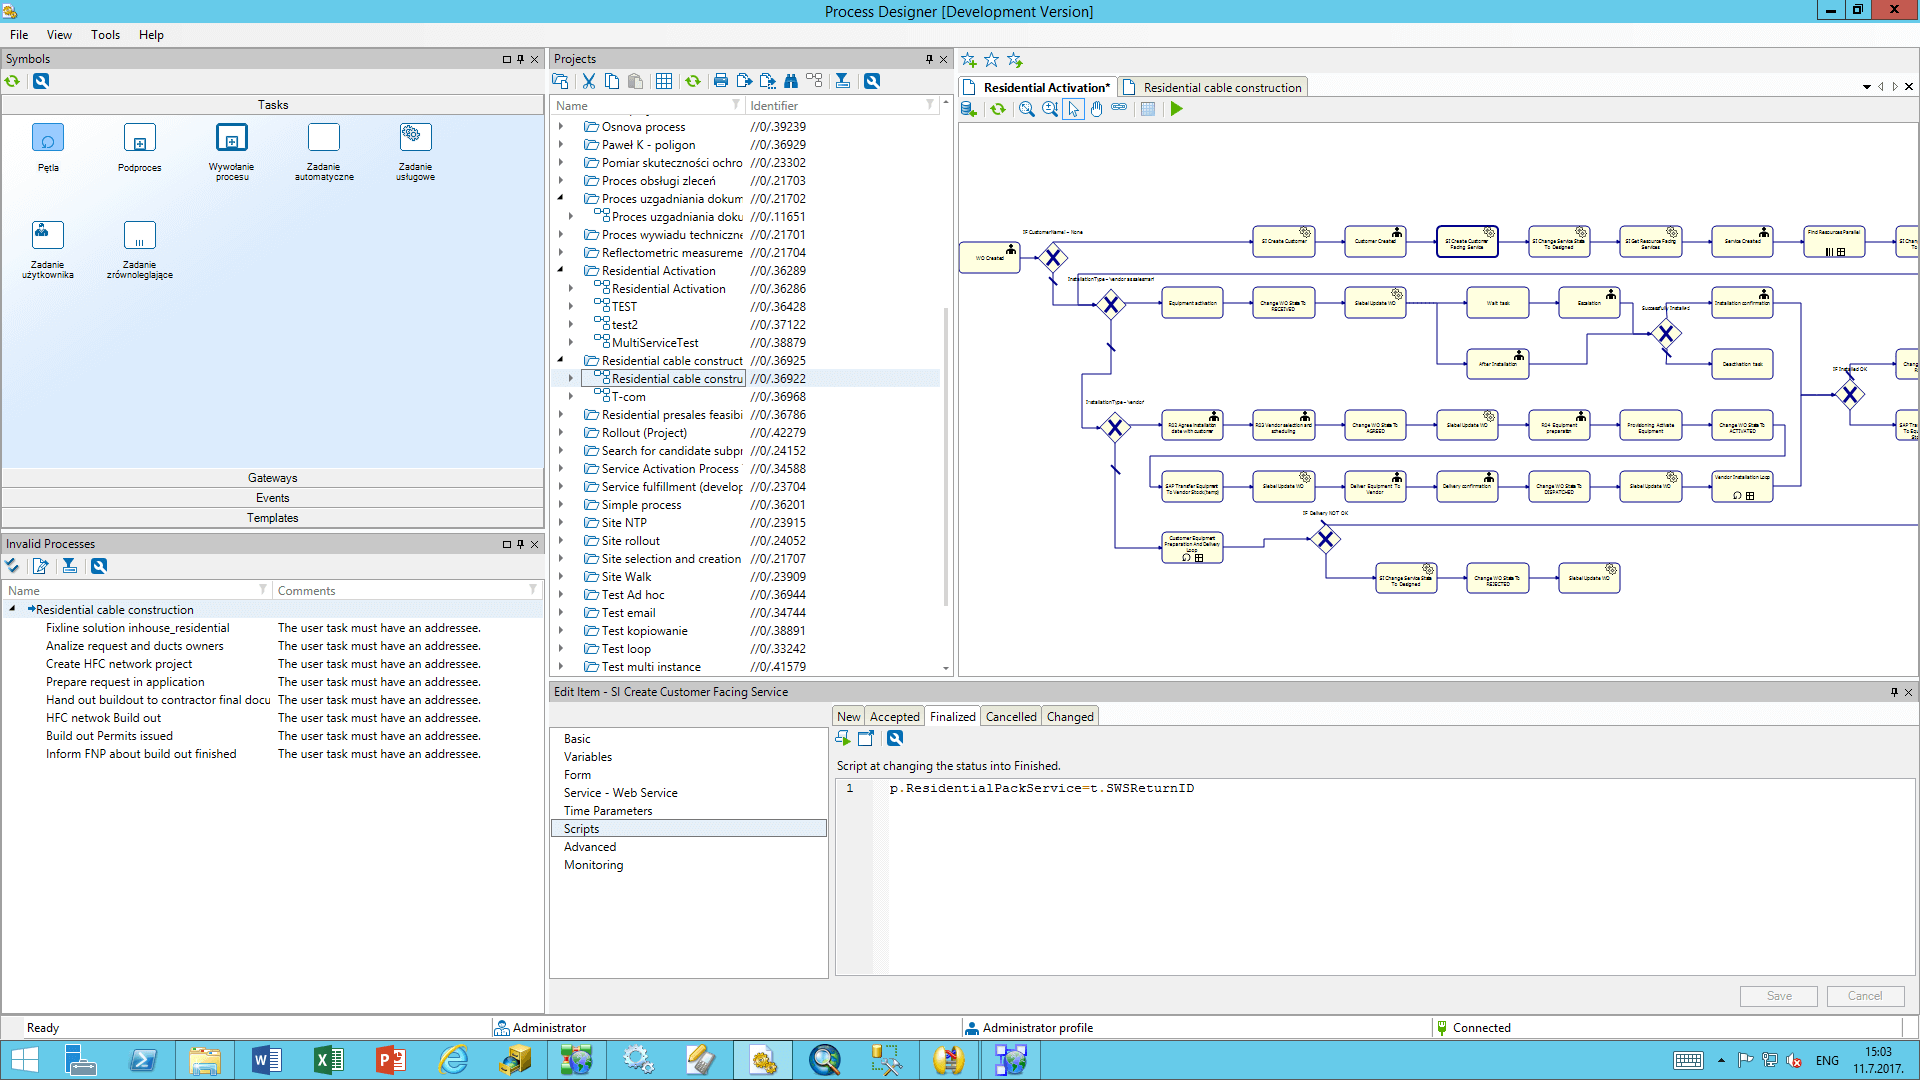Toggle the Name column filter in Projects
The height and width of the screenshot is (1080, 1920).
tap(736, 105)
